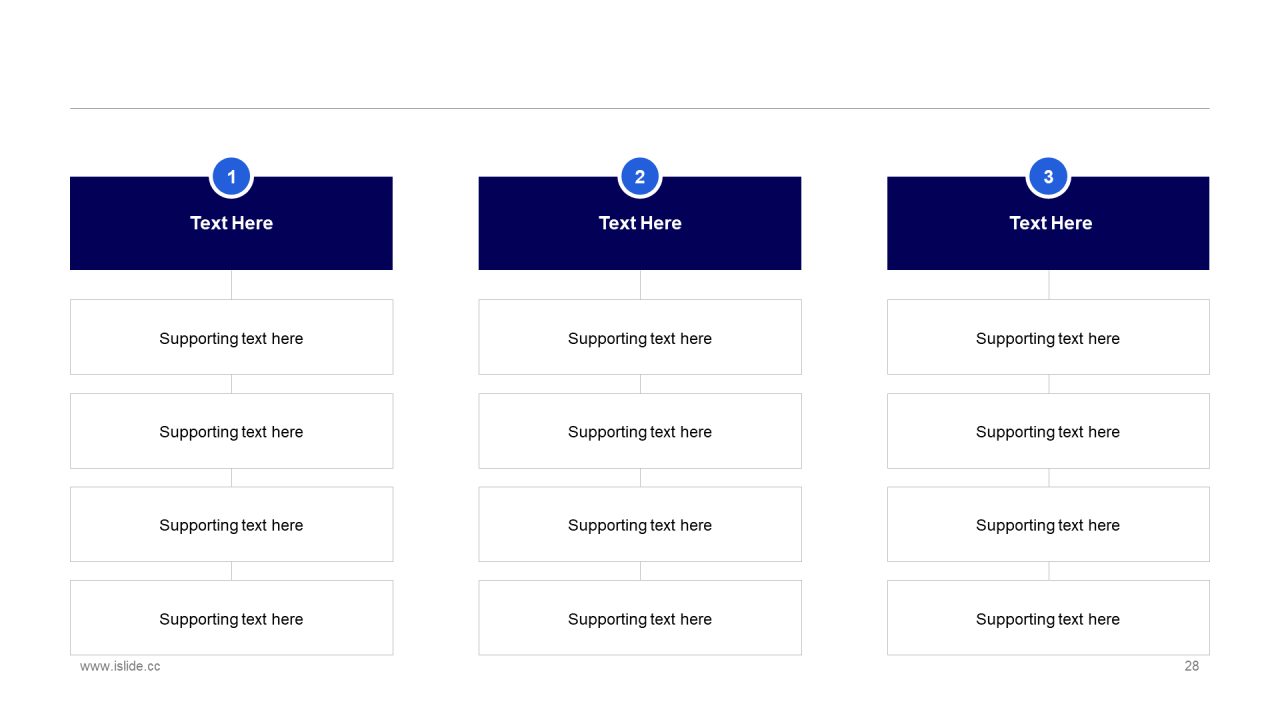The height and width of the screenshot is (720, 1280).
Task: Select third supporting text box under column 1
Action: click(x=231, y=524)
